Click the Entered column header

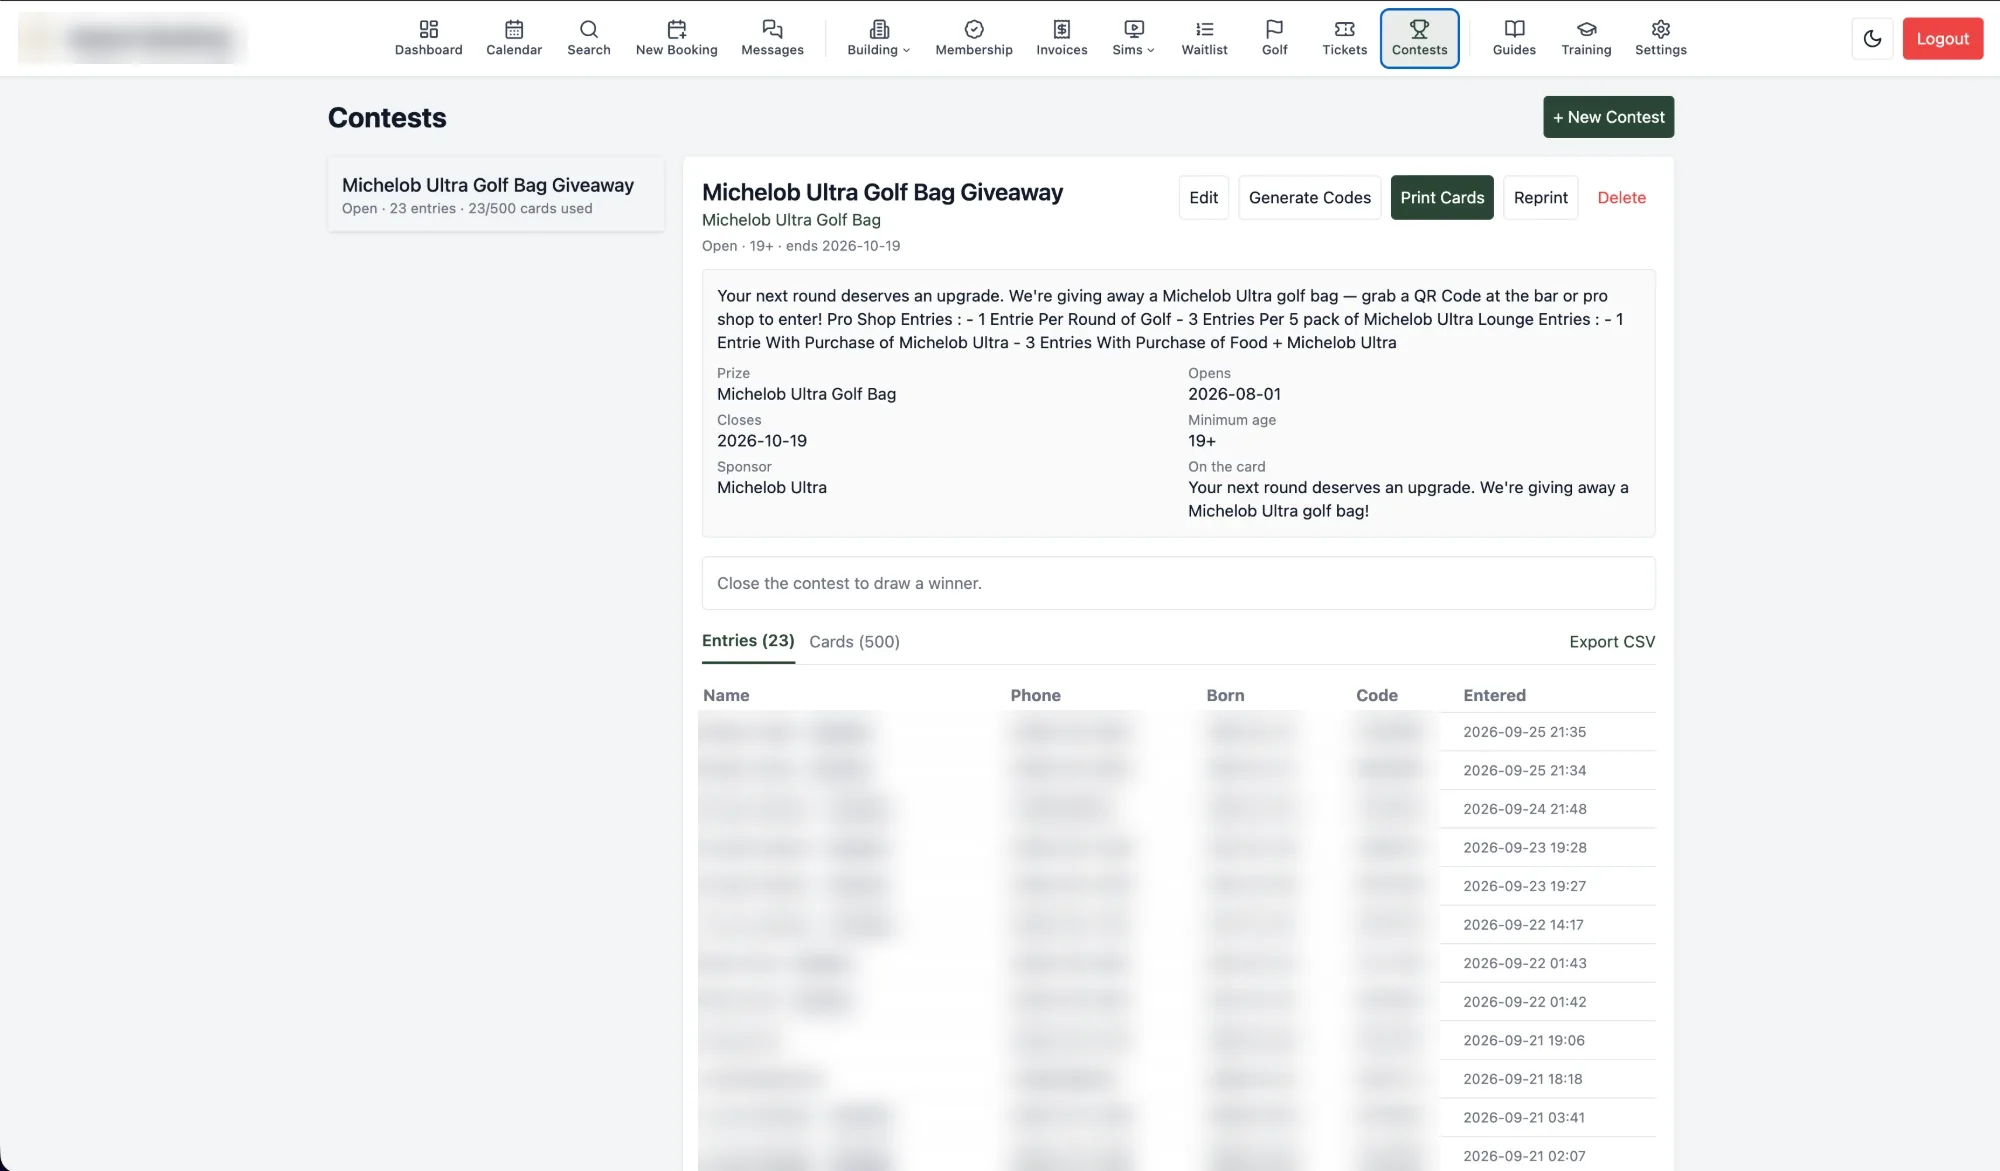(x=1494, y=695)
